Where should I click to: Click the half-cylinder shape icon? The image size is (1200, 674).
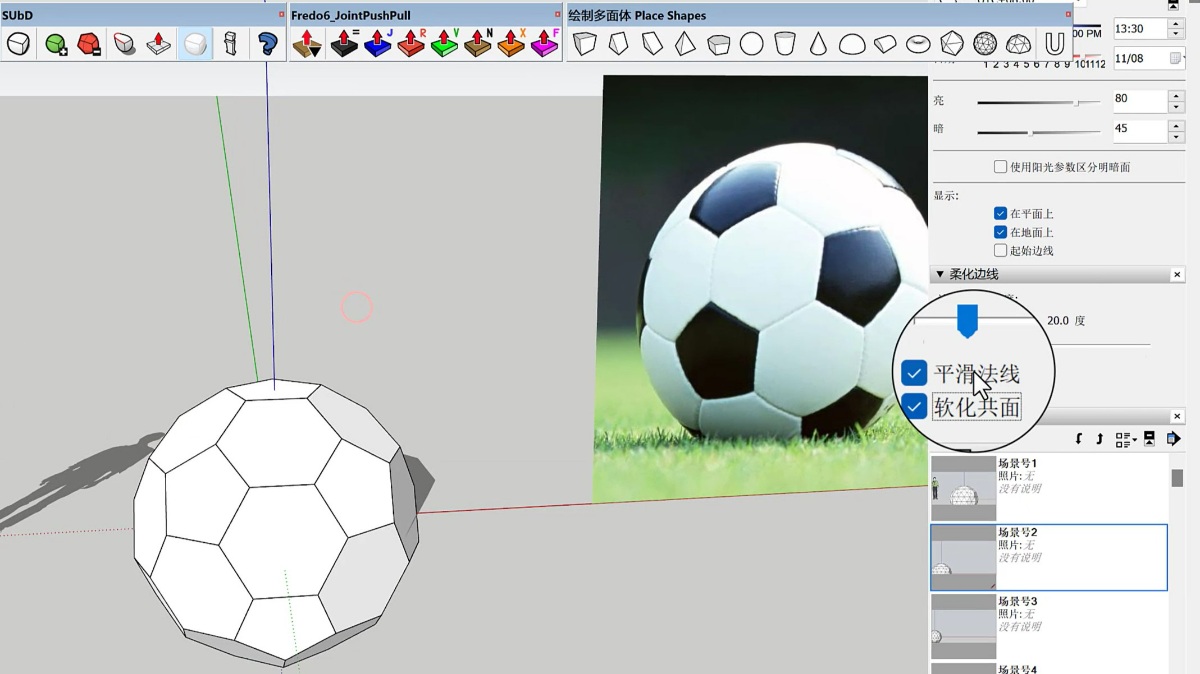click(x=885, y=44)
